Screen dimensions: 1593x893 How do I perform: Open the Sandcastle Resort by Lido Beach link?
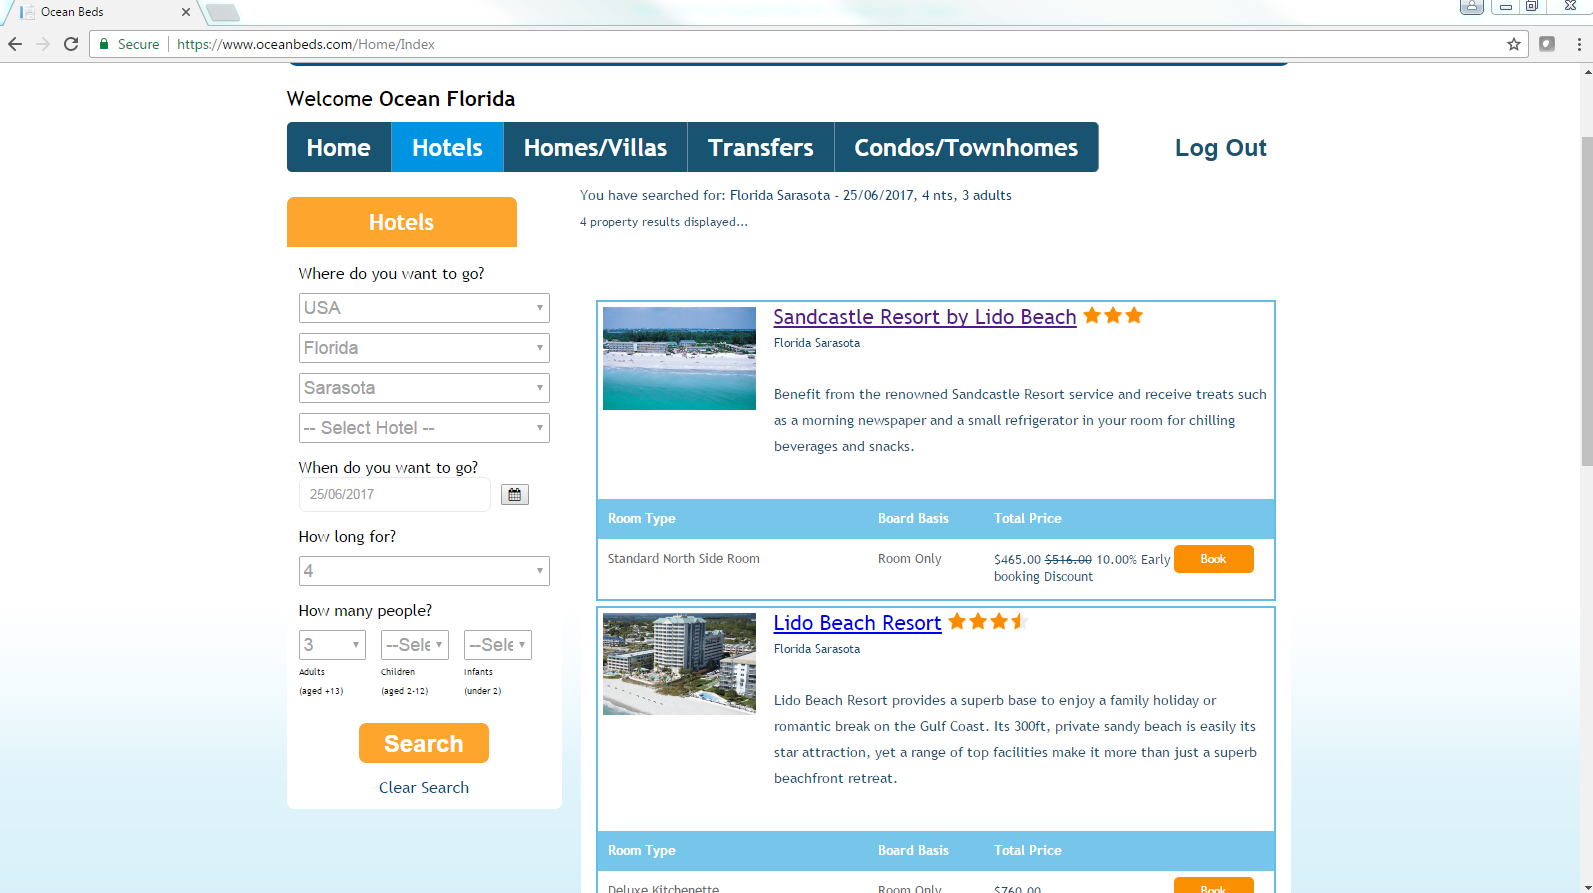(x=925, y=317)
